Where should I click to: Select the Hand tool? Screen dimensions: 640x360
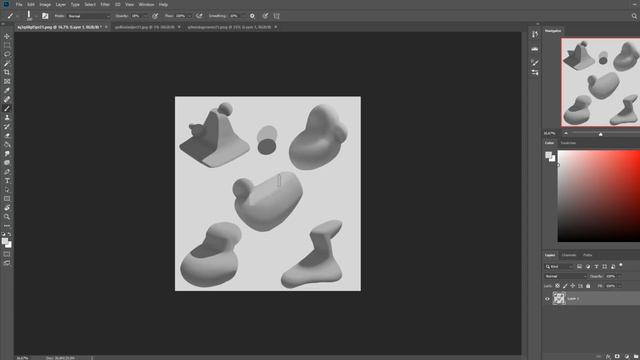coord(7,208)
